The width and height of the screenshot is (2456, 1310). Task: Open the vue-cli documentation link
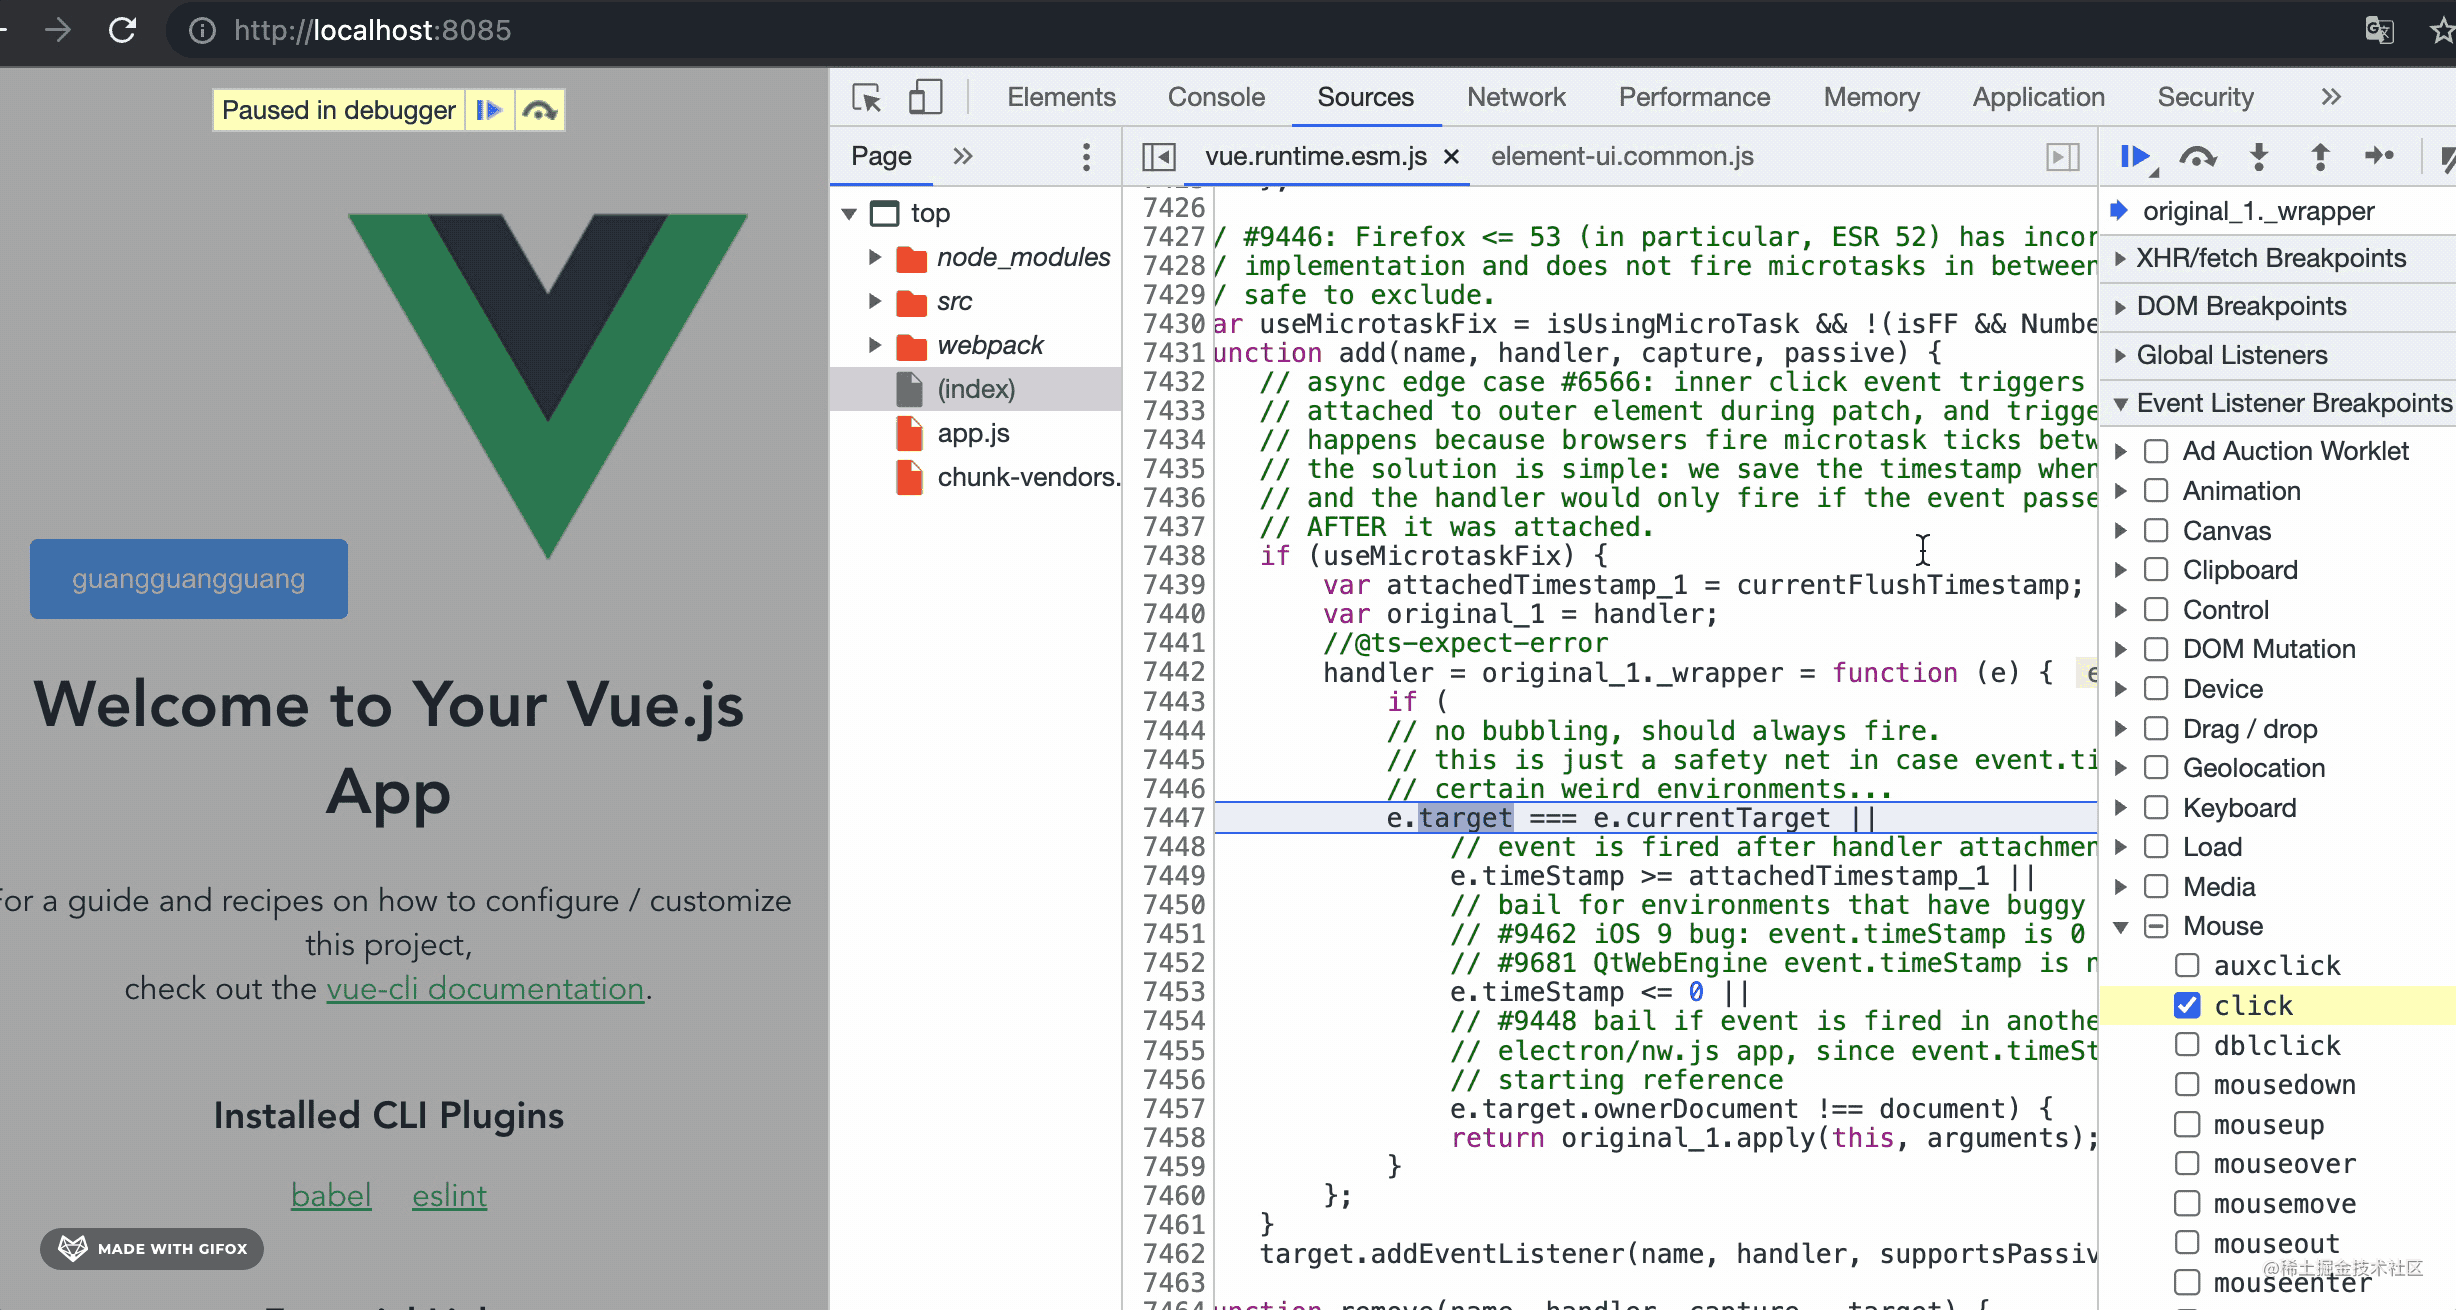pyautogui.click(x=485, y=989)
